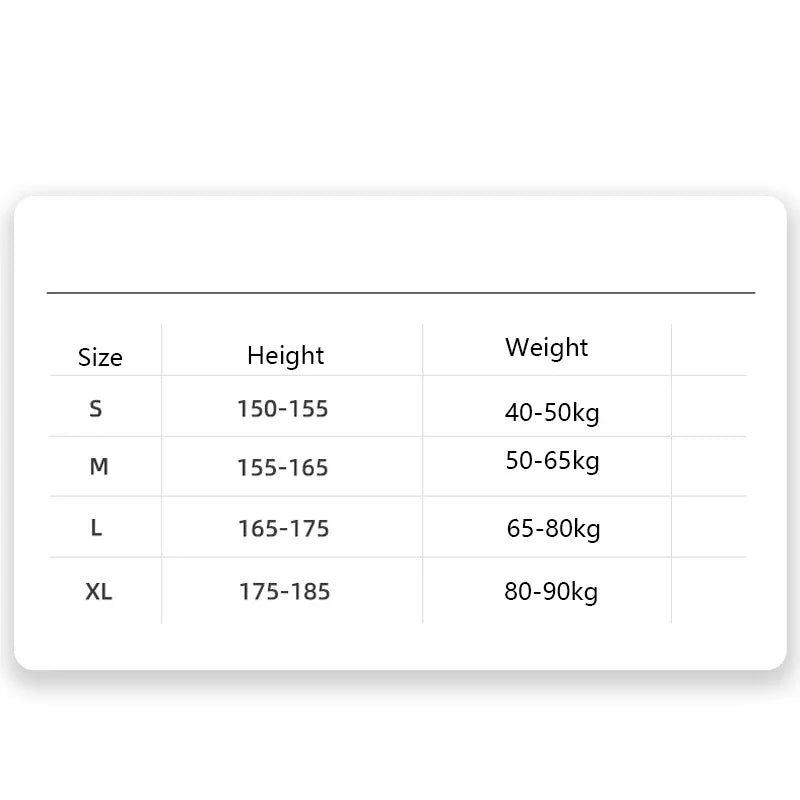Select the S size cell
800x800 pixels.
96,408
